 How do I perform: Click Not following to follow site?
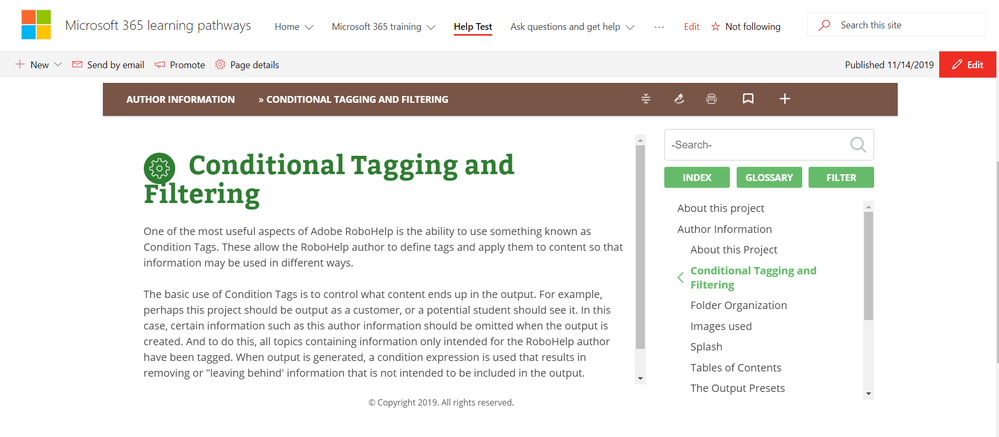pos(752,27)
